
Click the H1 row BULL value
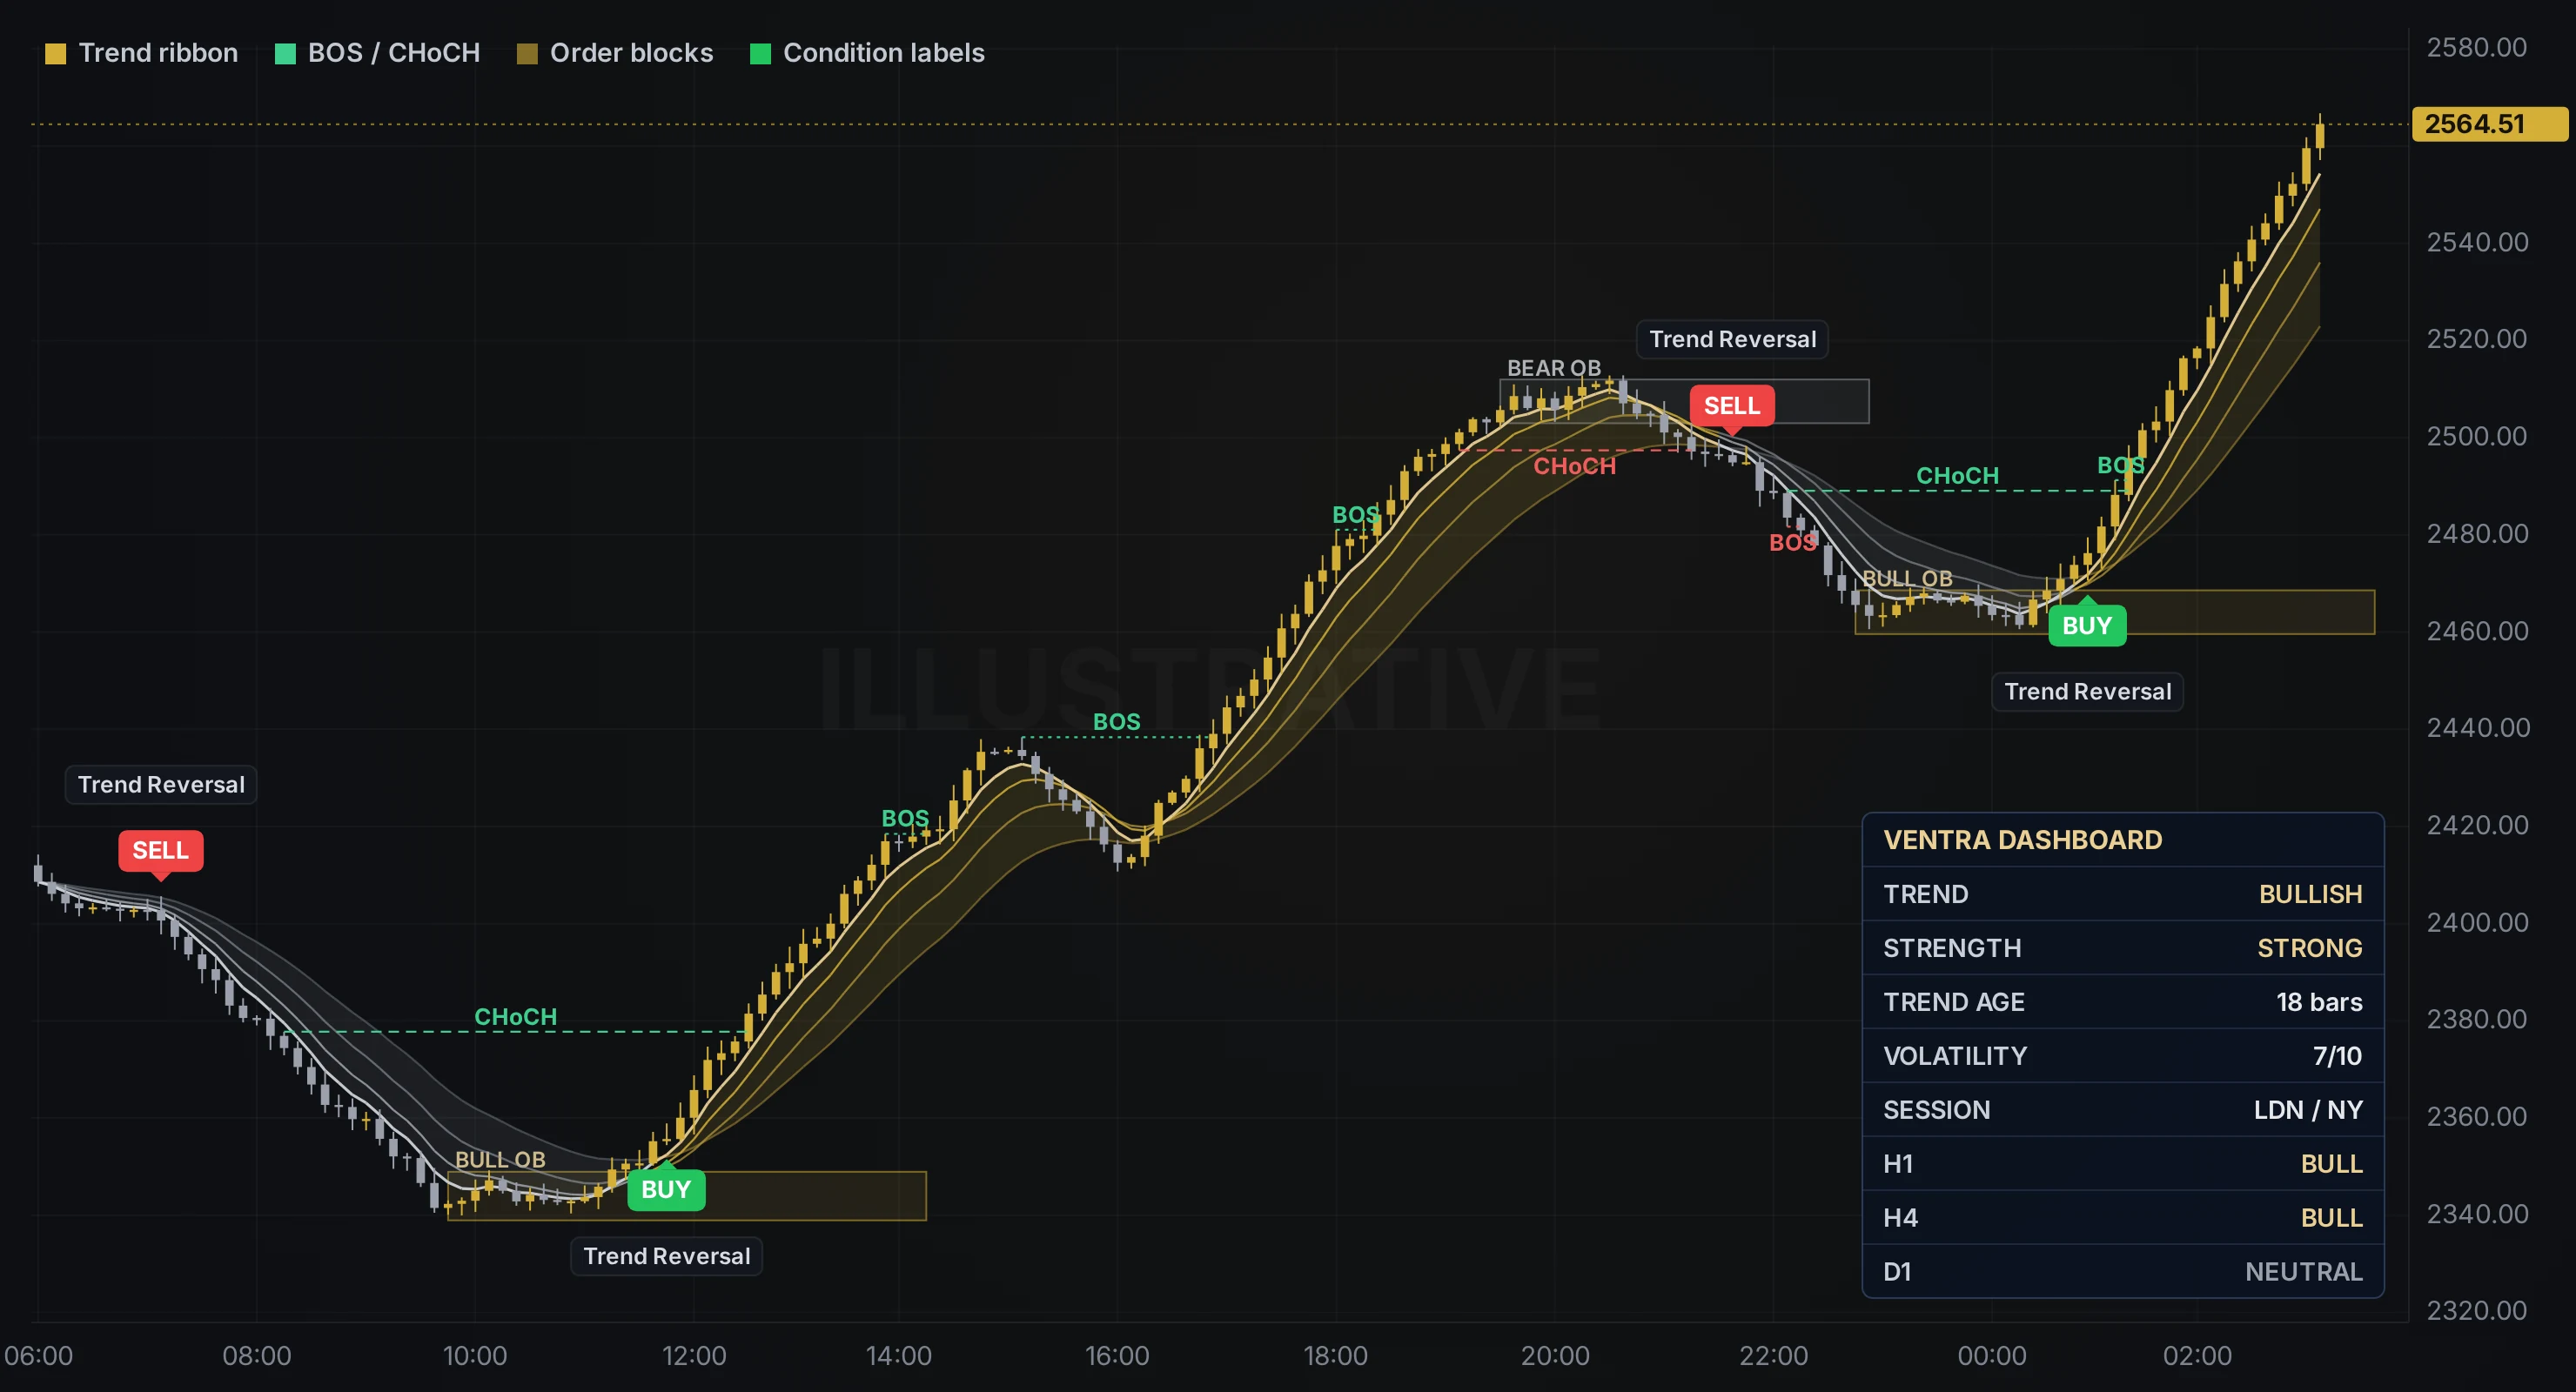2331,1164
